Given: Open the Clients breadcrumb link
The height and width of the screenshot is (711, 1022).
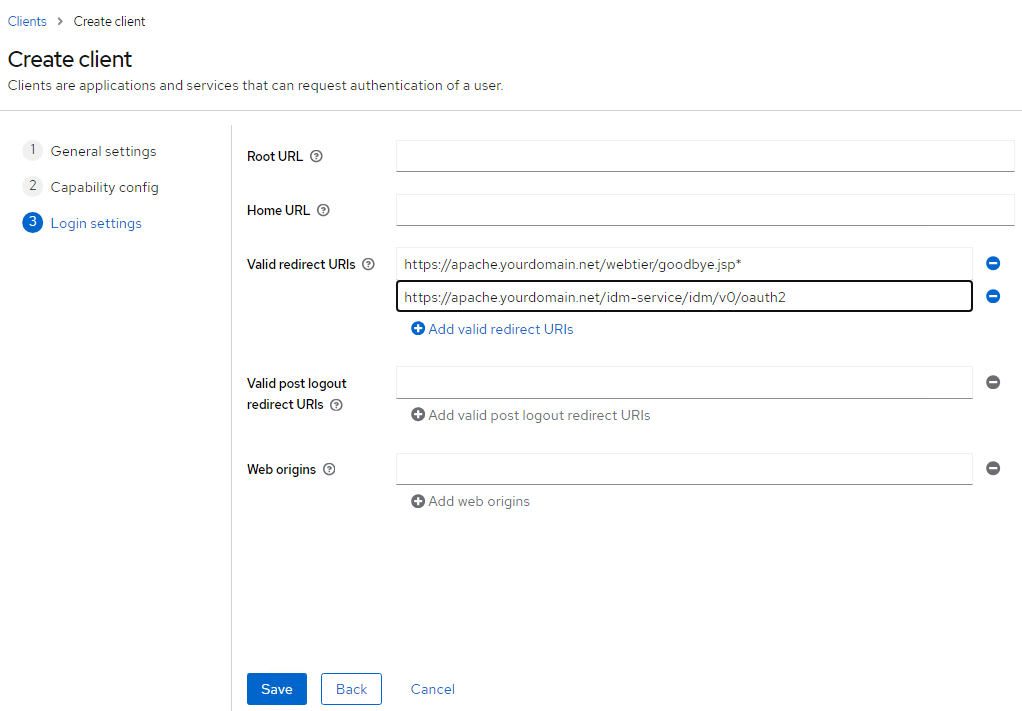Looking at the screenshot, I should click(27, 21).
